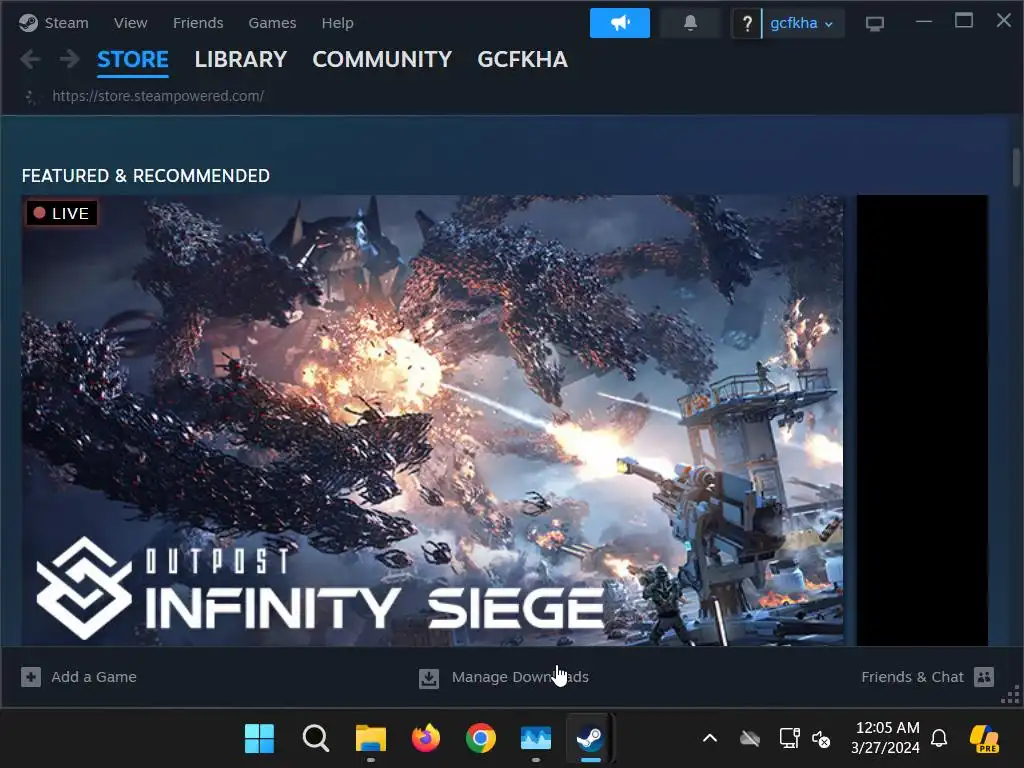Open the Steam menu
Viewport: 1024px width, 768px height.
pos(66,23)
